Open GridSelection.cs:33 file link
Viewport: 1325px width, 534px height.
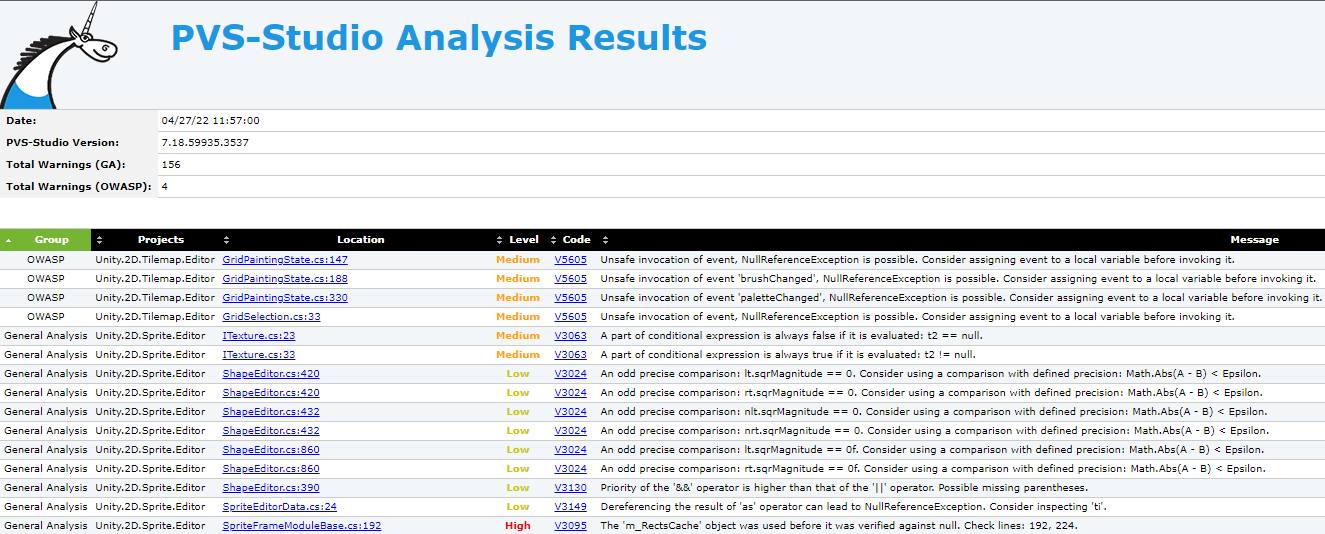tap(271, 317)
